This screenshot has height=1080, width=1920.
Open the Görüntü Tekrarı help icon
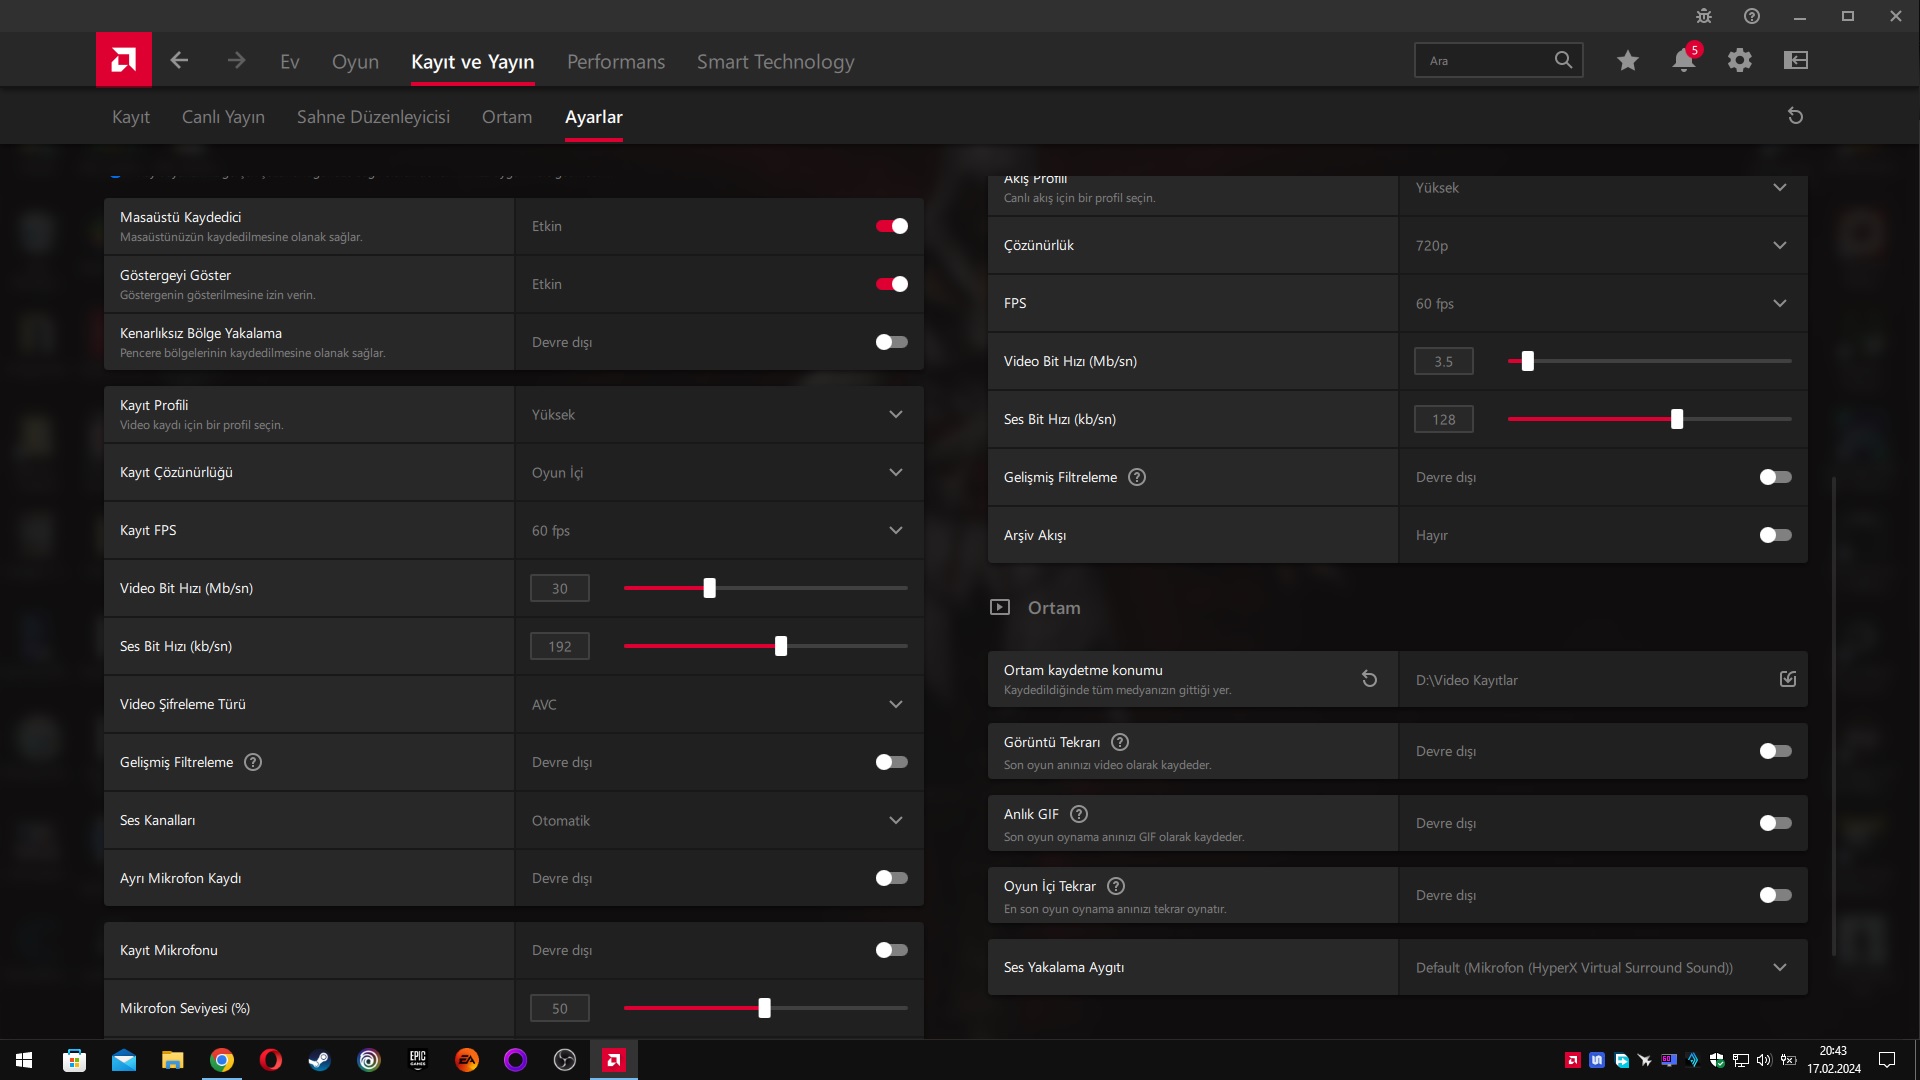click(1120, 742)
